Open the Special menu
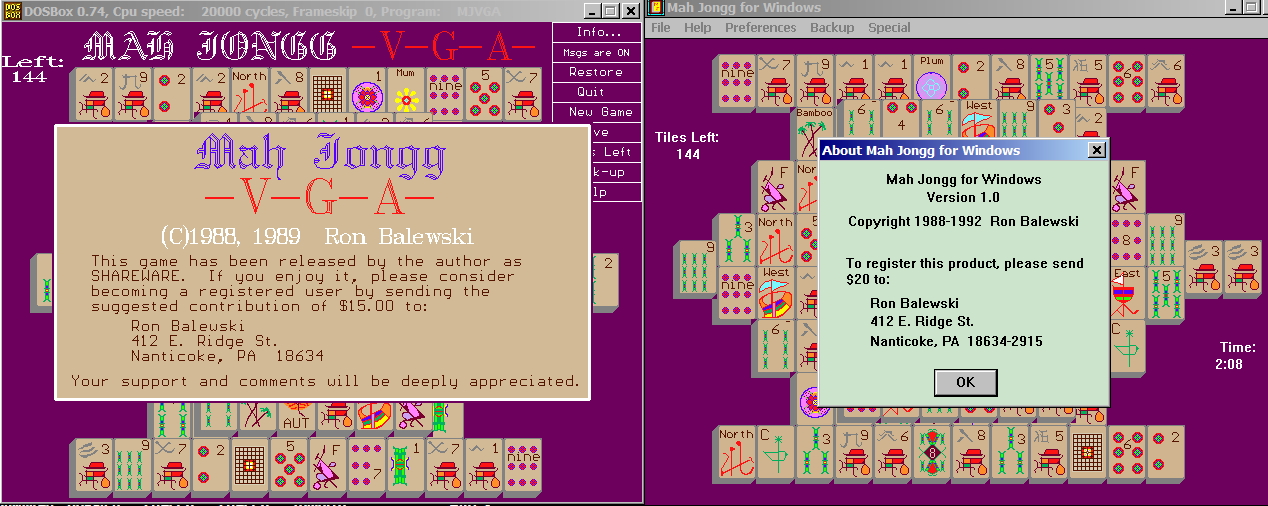The height and width of the screenshot is (506, 1268). click(x=889, y=28)
